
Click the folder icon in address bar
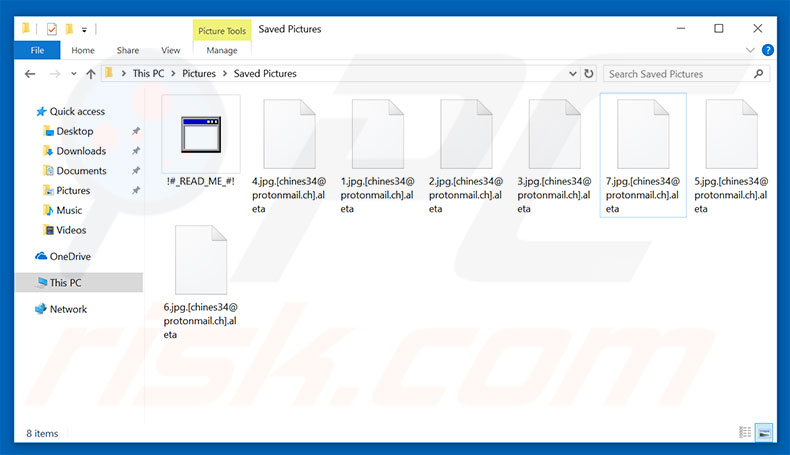click(x=108, y=74)
